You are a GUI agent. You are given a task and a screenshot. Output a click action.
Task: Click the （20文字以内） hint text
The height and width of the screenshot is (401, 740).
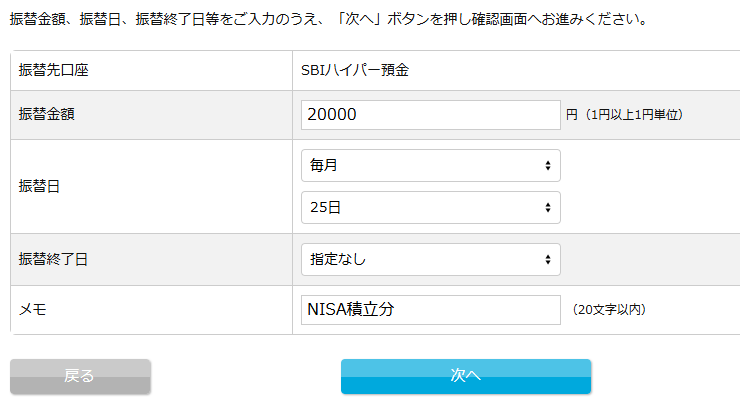[x=609, y=310]
